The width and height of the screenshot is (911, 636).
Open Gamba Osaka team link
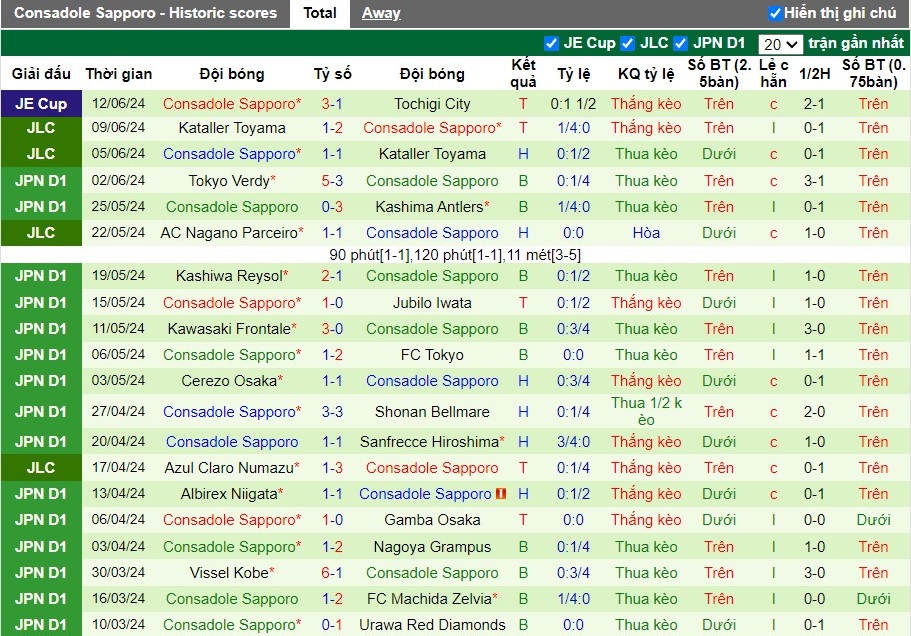pyautogui.click(x=432, y=520)
